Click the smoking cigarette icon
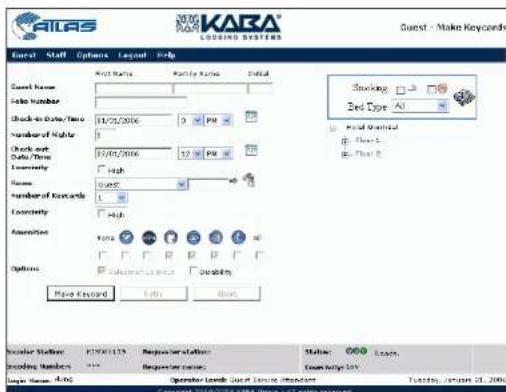The image size is (506, 392). tap(412, 88)
